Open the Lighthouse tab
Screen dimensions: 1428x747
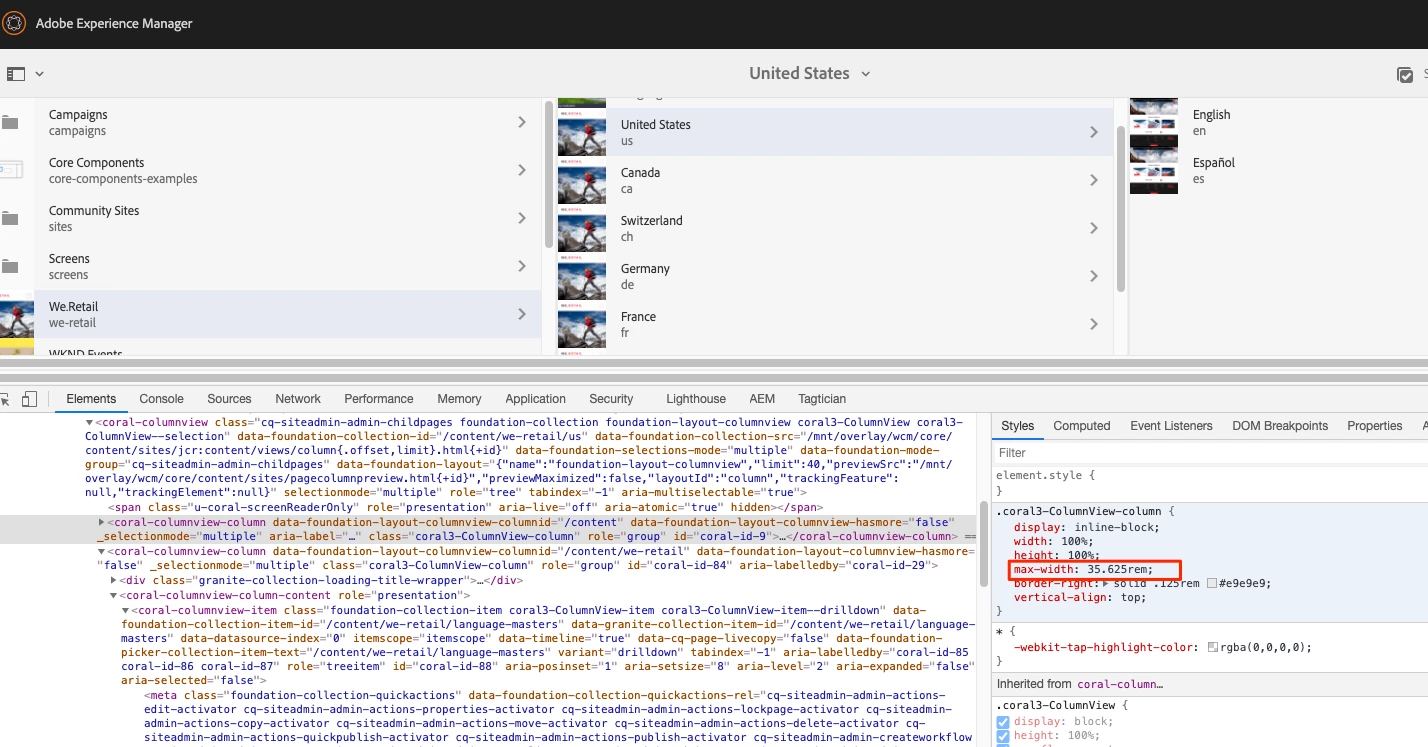point(696,398)
